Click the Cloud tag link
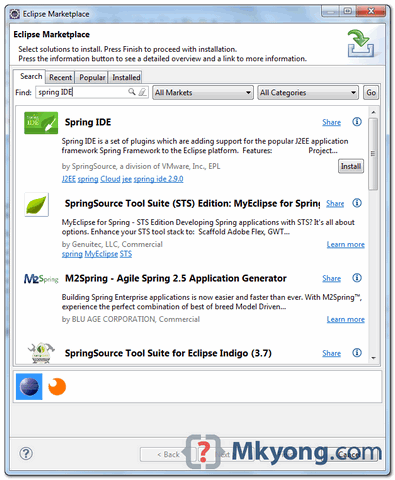The image size is (395, 480). tap(110, 179)
